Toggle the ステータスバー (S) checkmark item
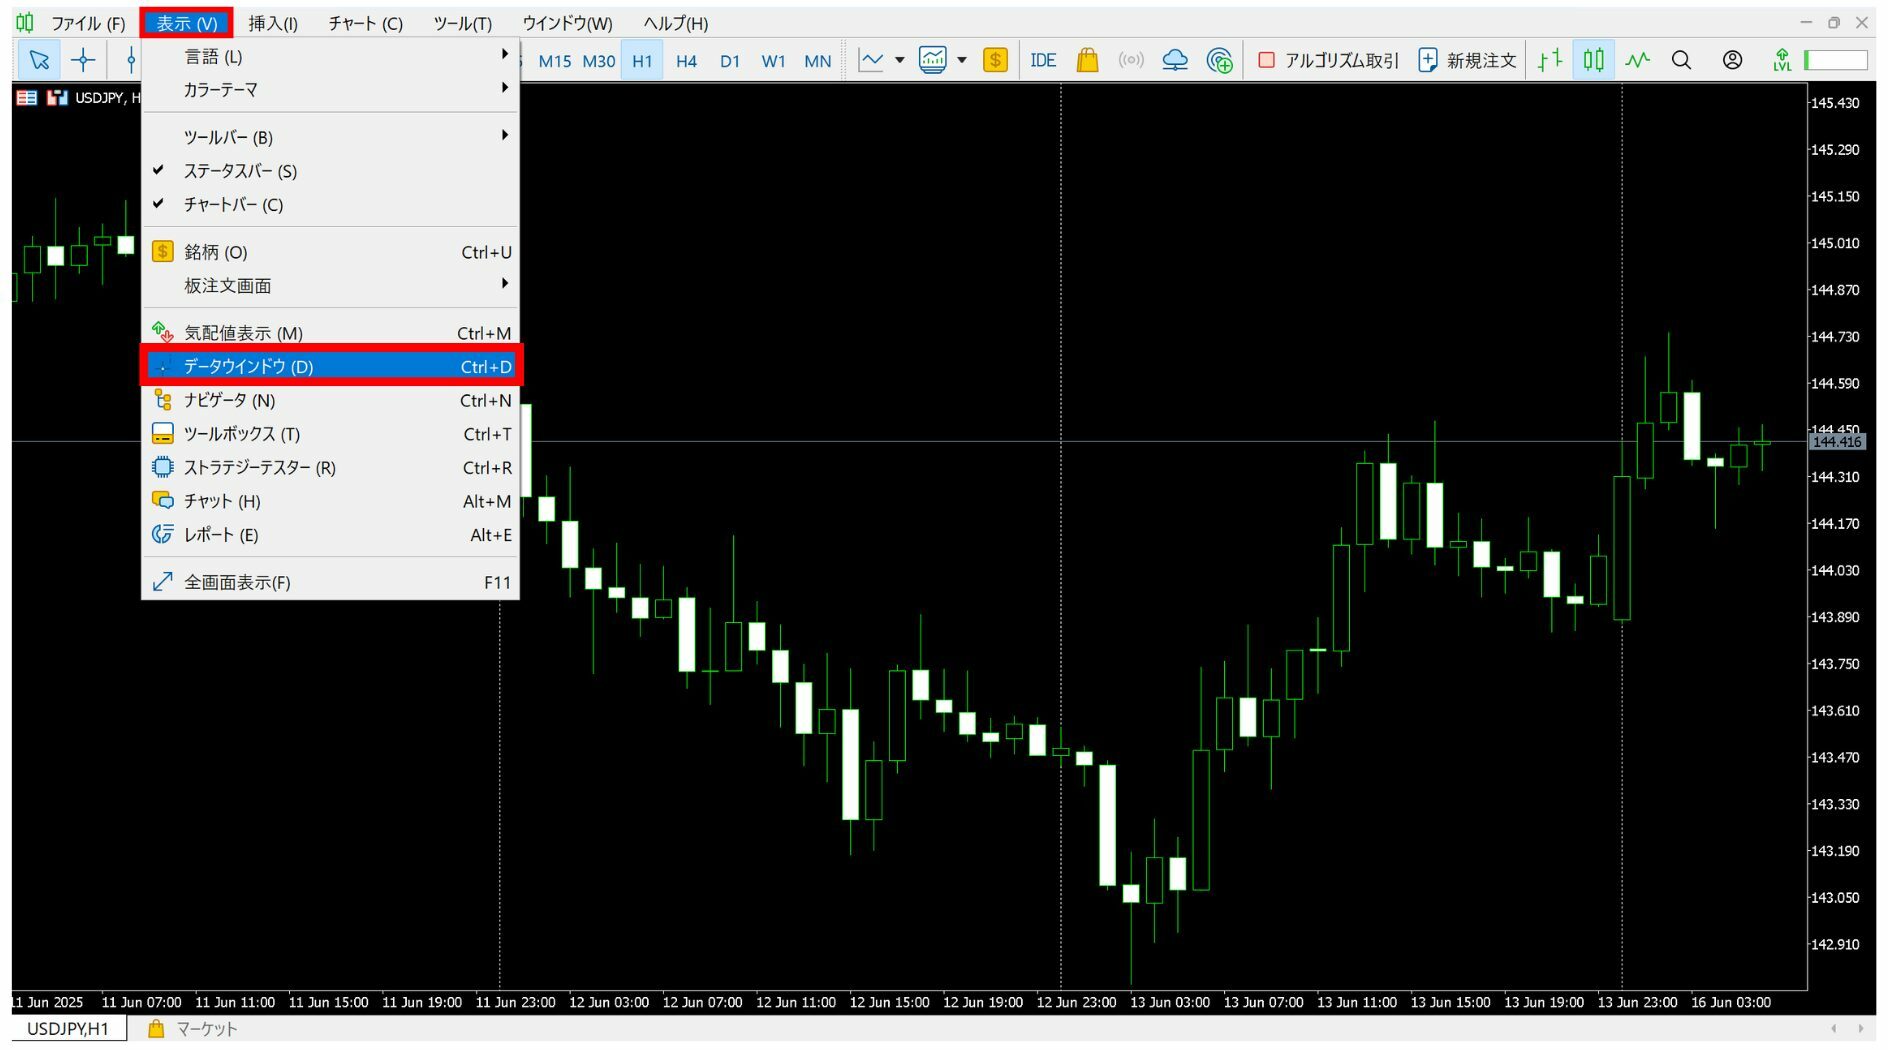The height and width of the screenshot is (1050, 1888). [240, 171]
